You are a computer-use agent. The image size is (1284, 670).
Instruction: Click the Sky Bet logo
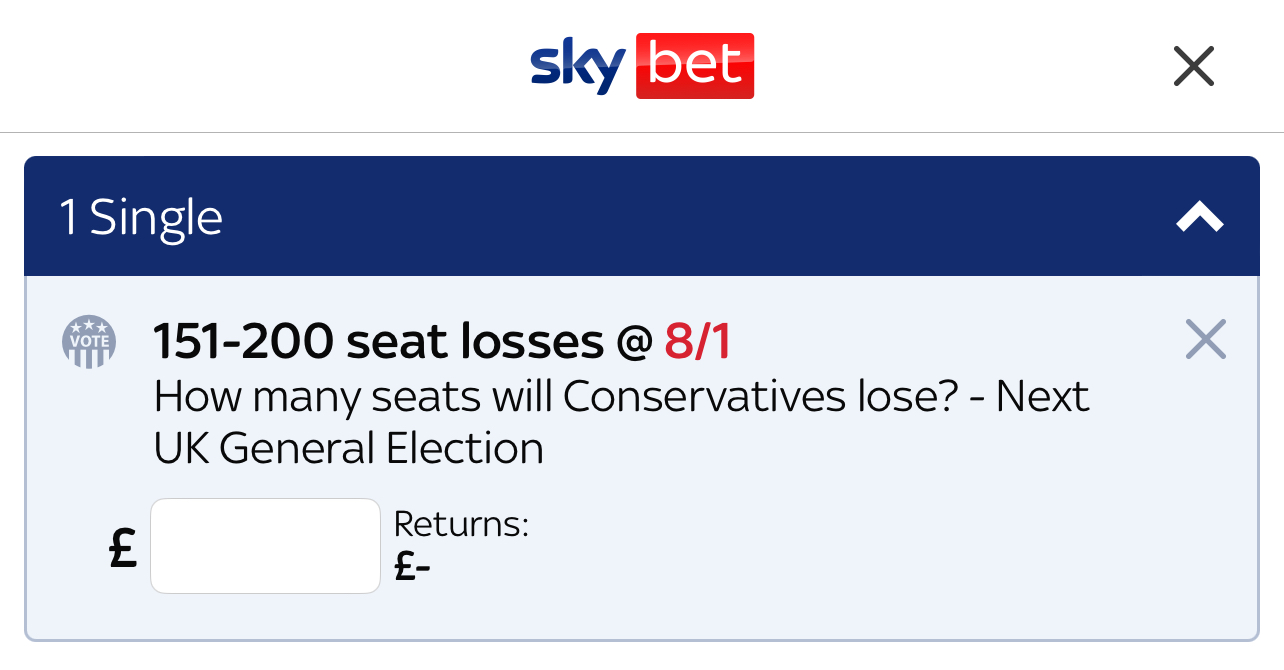pyautogui.click(x=642, y=66)
